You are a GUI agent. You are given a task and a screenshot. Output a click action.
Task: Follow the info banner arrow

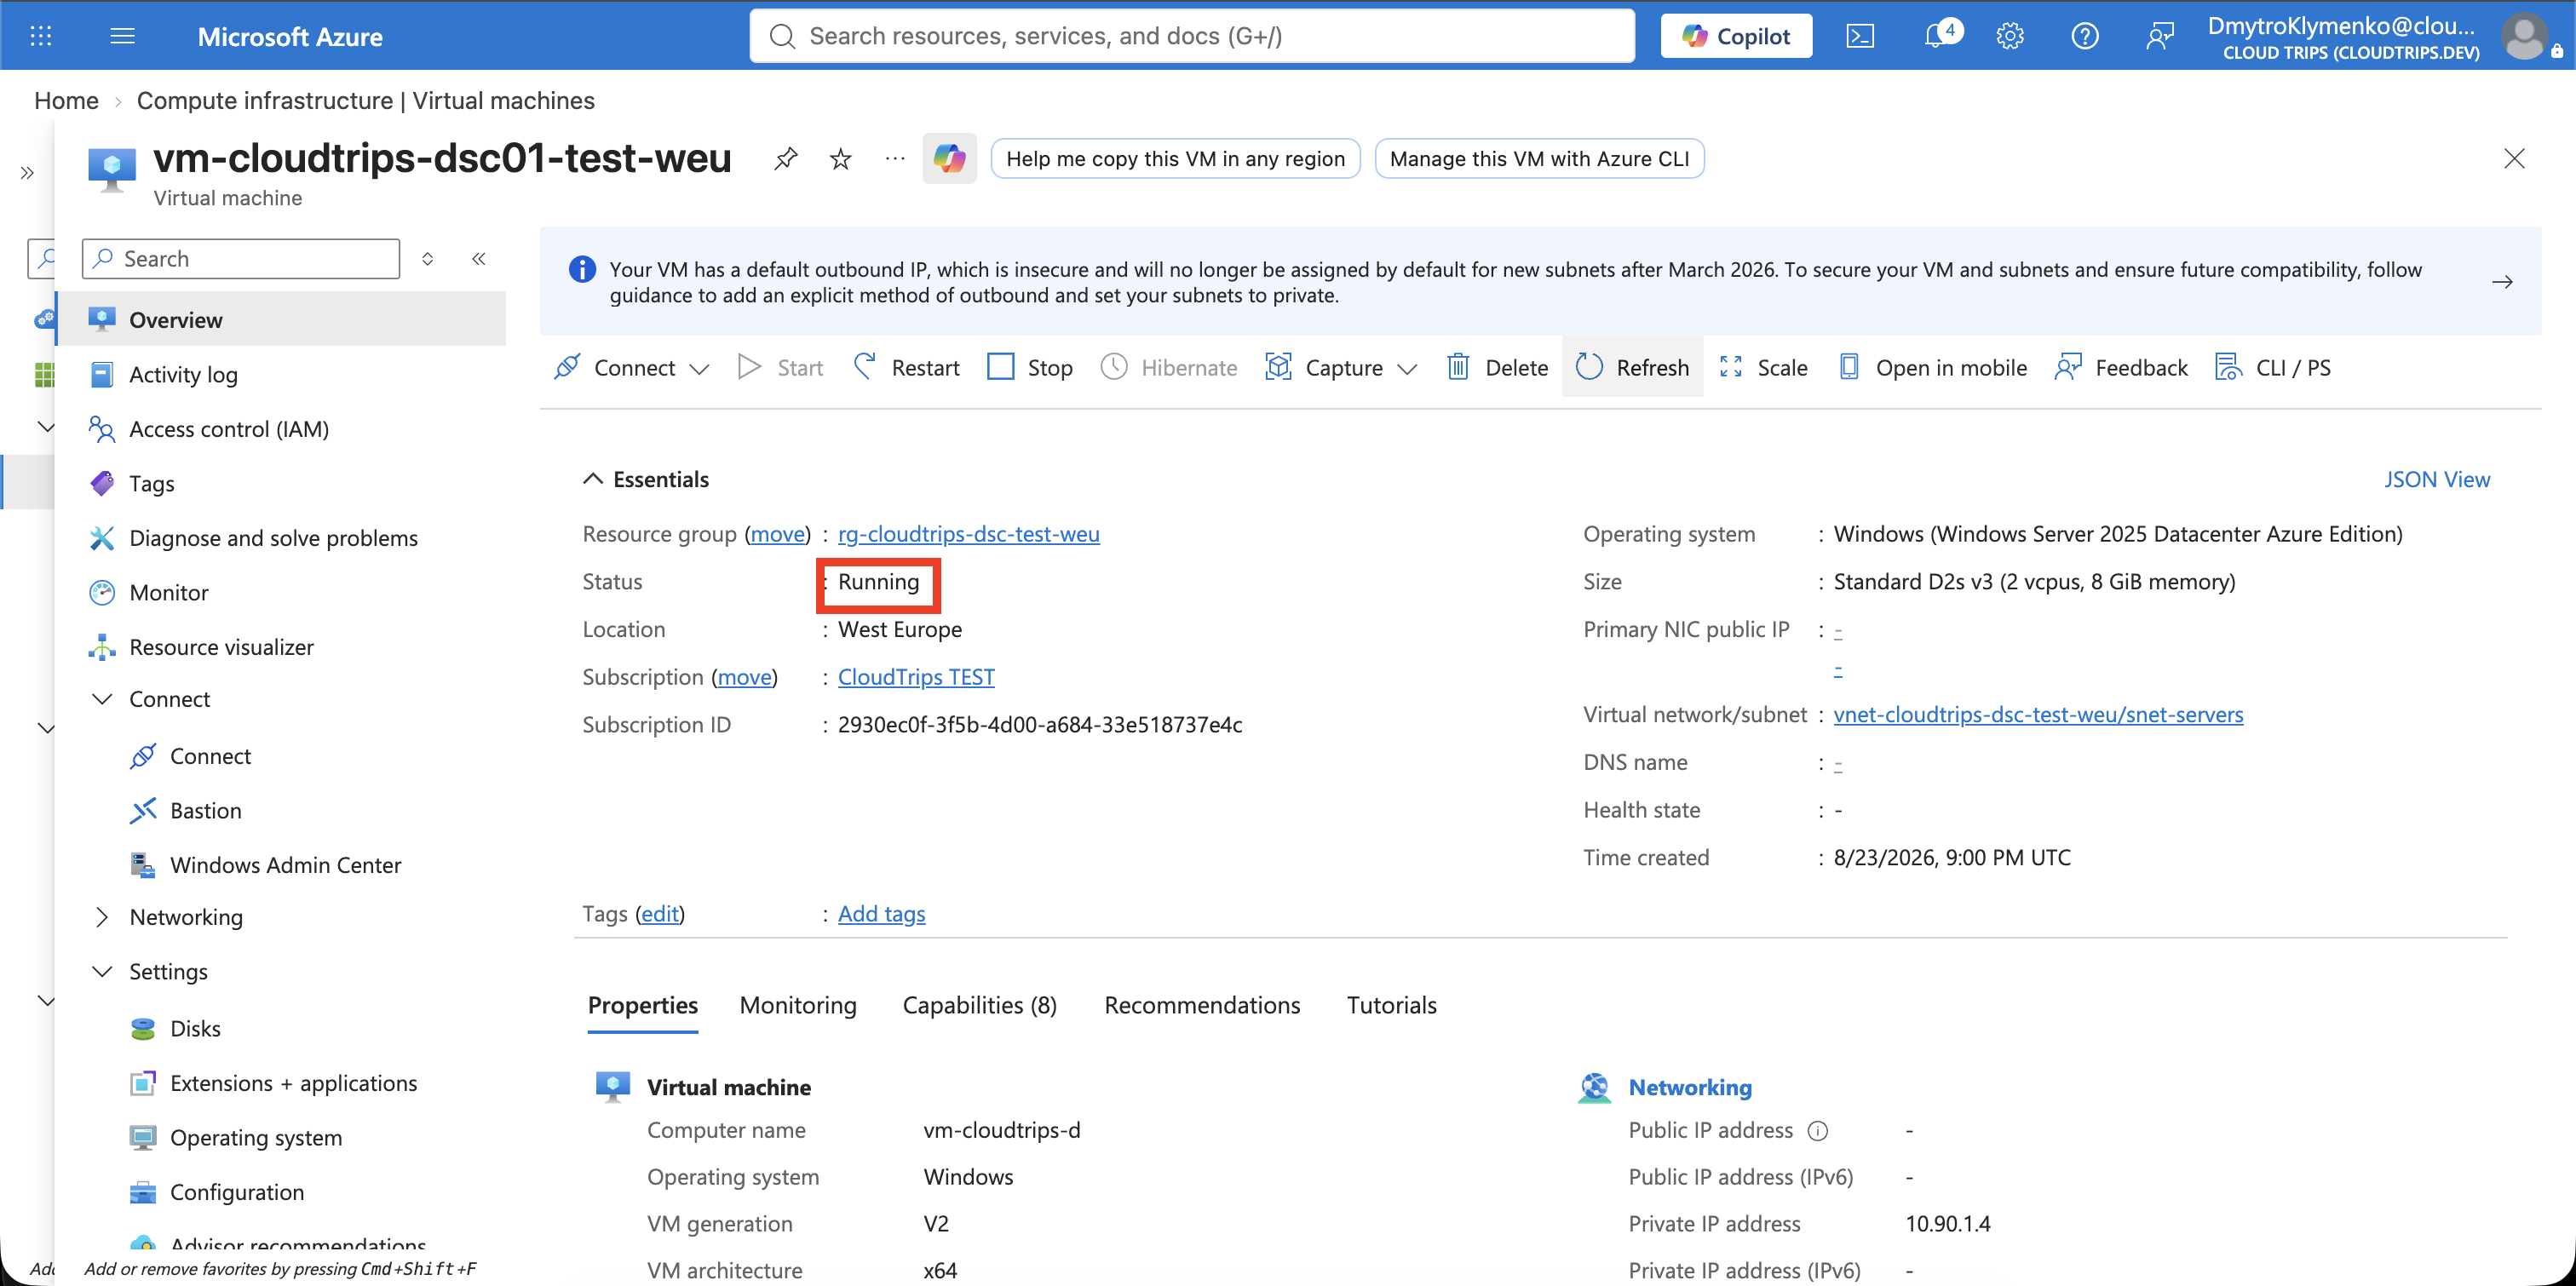[x=2502, y=282]
